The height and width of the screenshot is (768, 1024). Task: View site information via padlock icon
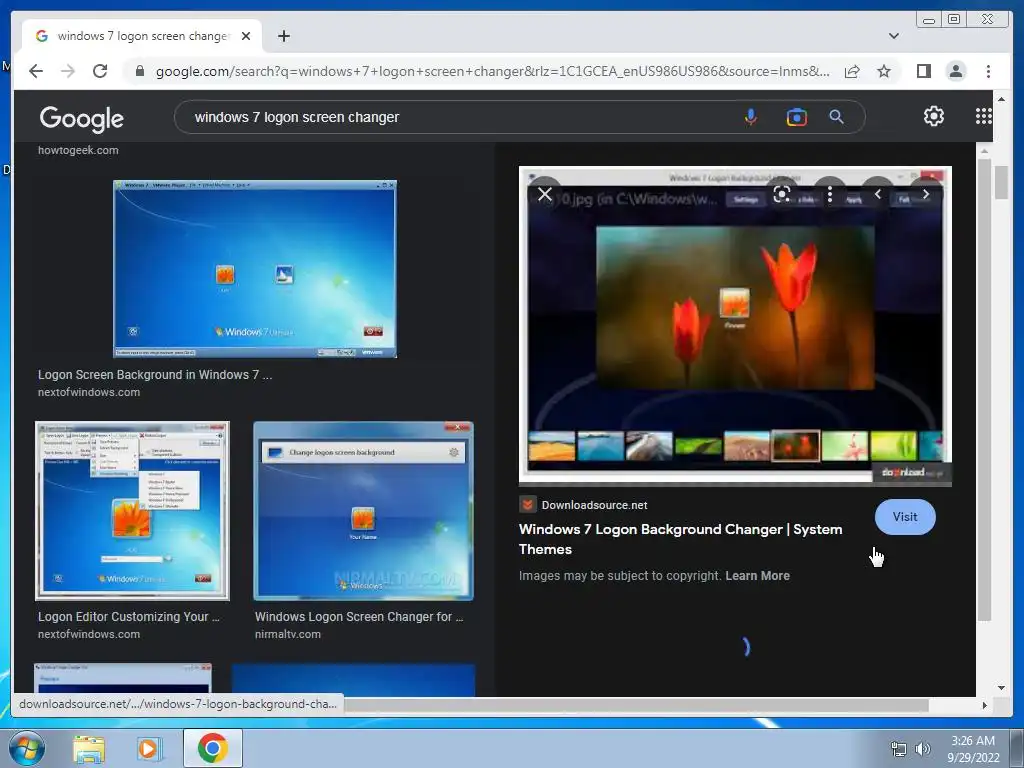(x=139, y=71)
